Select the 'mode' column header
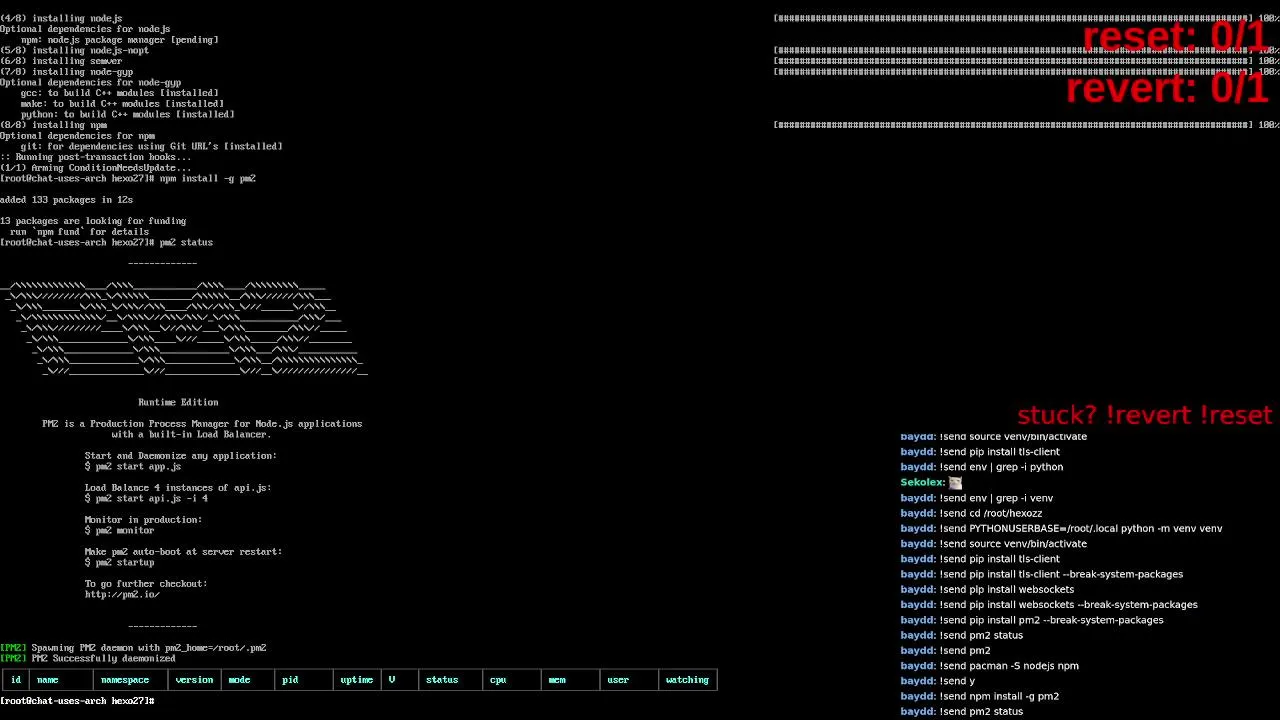Screen dimensions: 1280x720 tap(239, 680)
